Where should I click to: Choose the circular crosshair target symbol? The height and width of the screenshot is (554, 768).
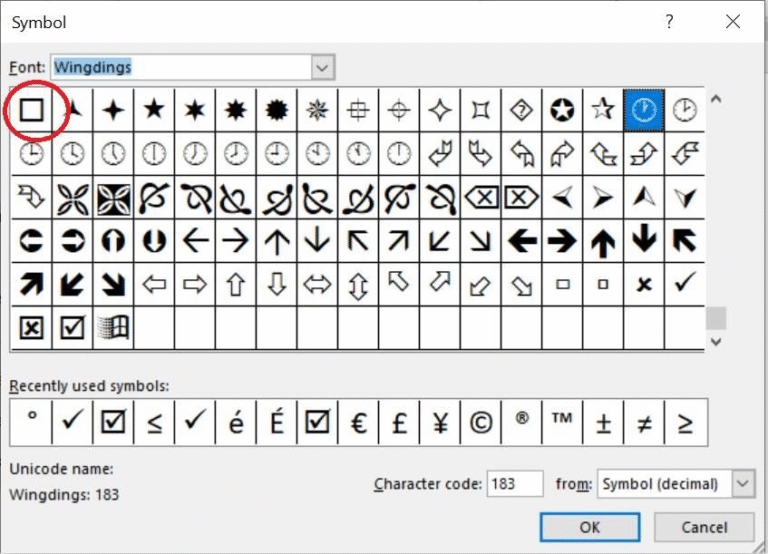click(x=399, y=110)
